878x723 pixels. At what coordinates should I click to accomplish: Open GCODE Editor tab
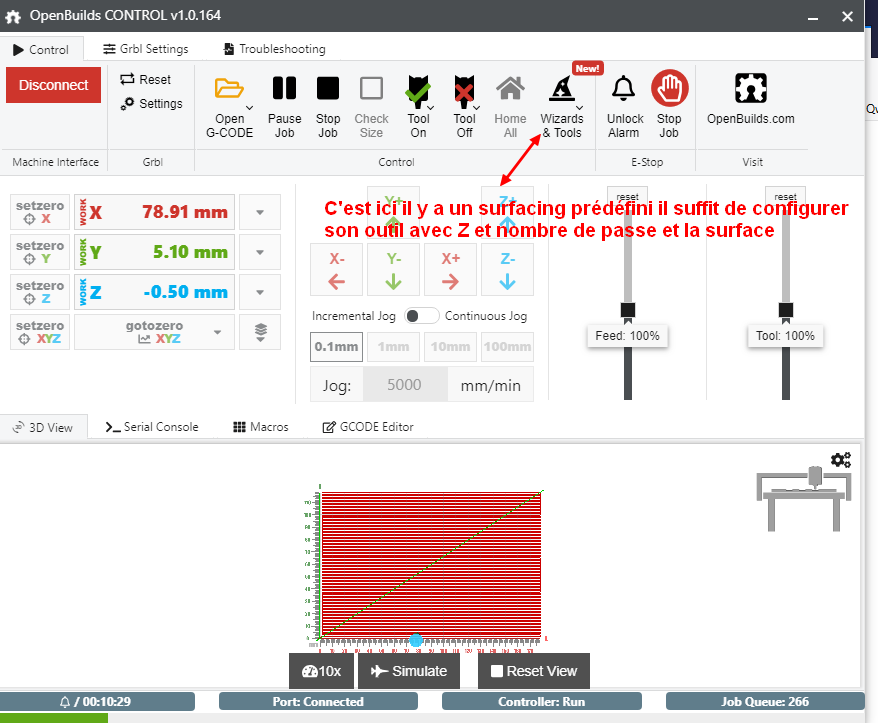coord(368,427)
